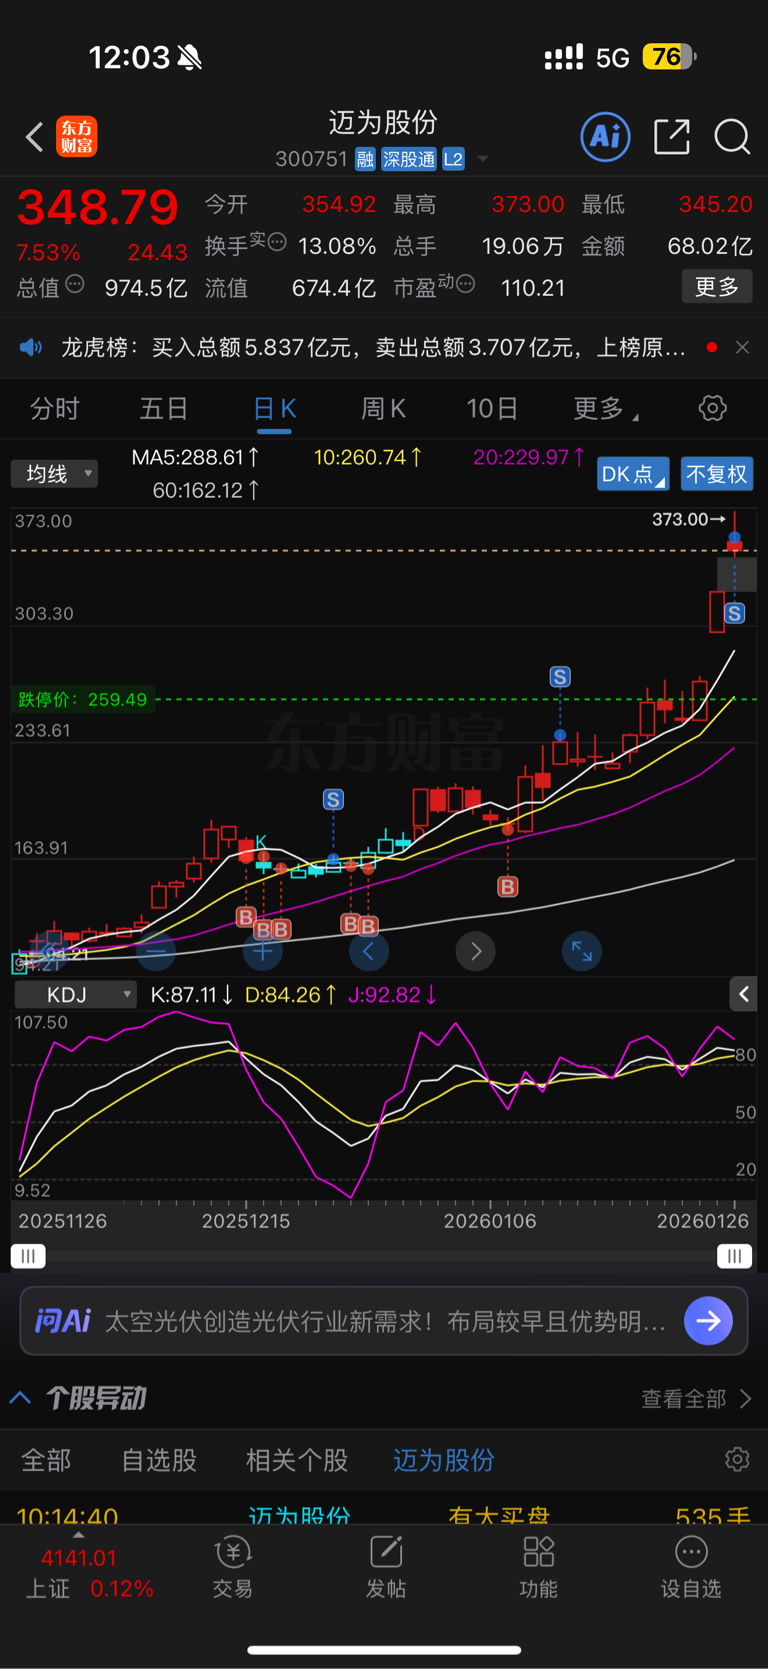768x1669 pixels.
Task: Open the 均线 indicator dropdown
Action: pyautogui.click(x=54, y=473)
